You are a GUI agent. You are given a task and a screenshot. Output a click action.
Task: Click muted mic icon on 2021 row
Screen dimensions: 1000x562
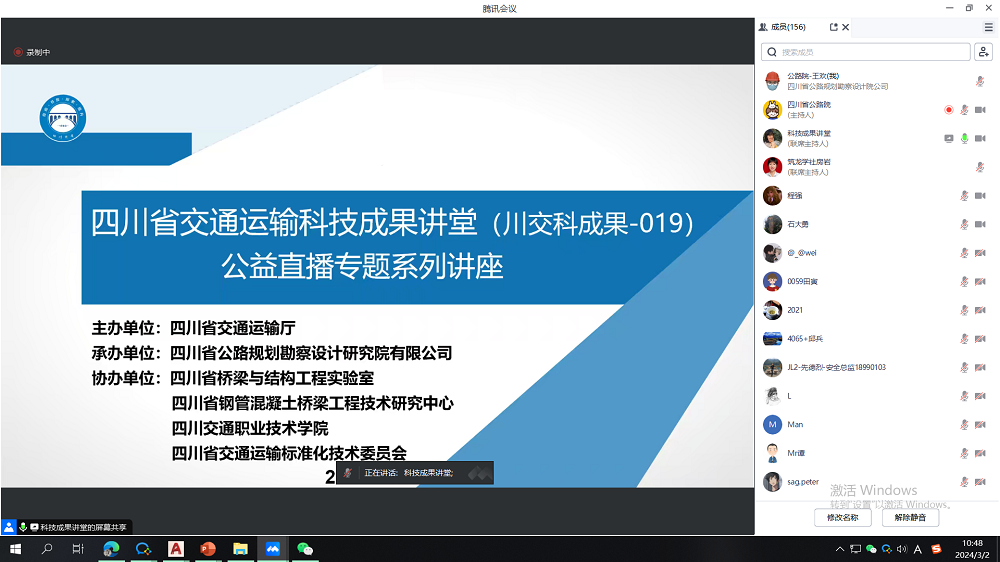(964, 310)
